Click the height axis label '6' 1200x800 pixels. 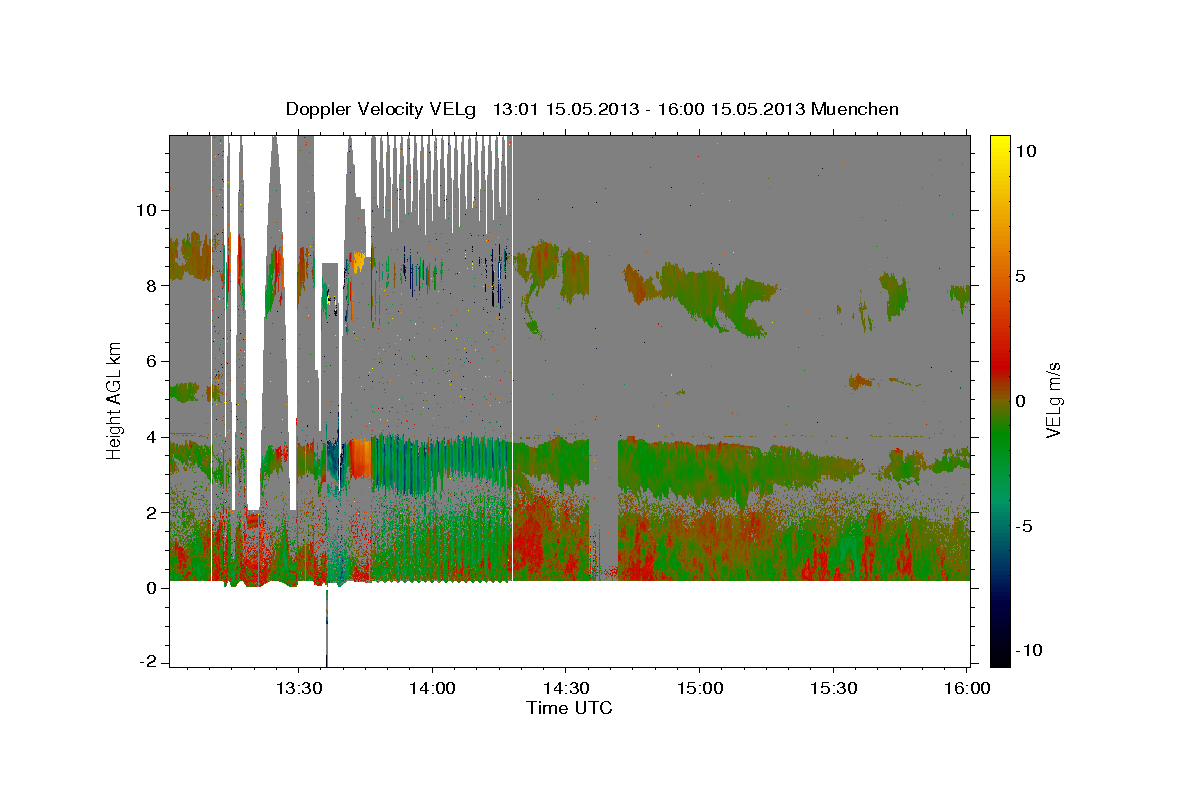pyautogui.click(x=153, y=361)
